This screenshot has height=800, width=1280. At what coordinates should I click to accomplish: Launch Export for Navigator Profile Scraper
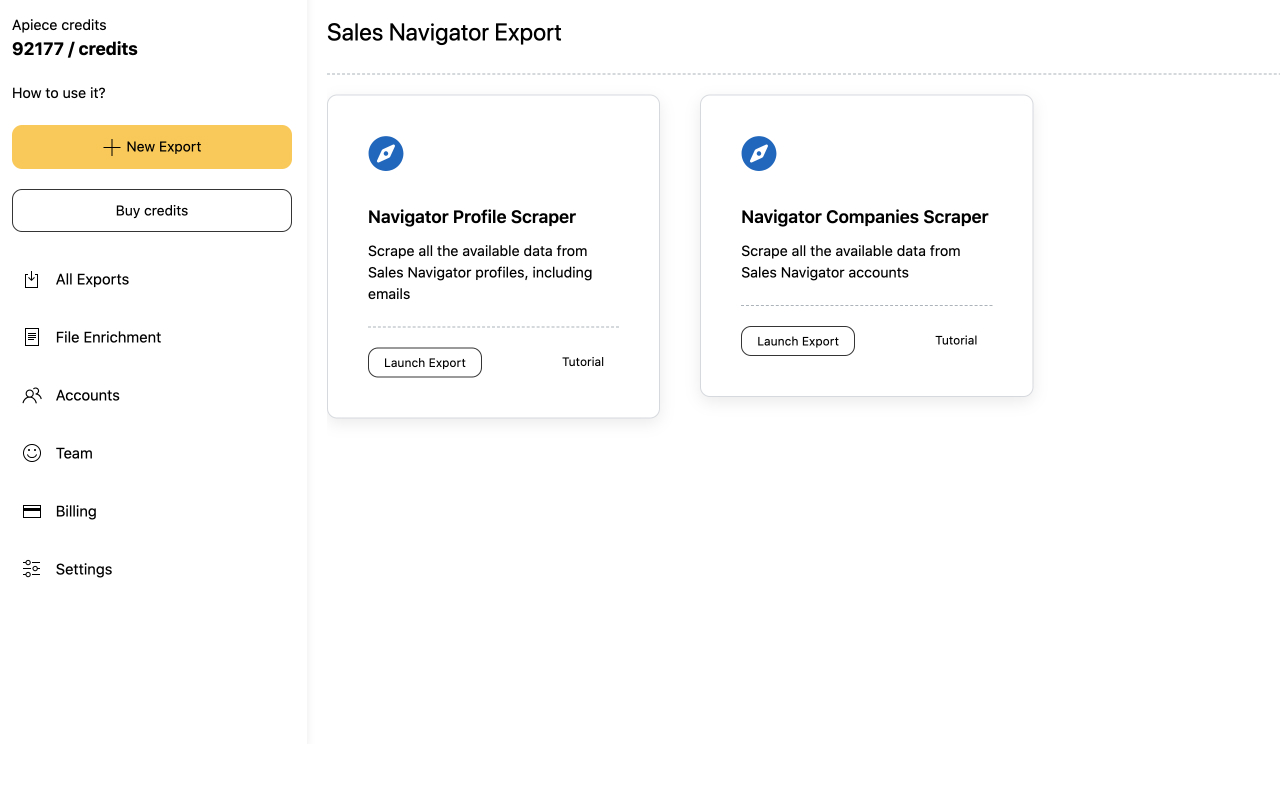click(x=425, y=362)
